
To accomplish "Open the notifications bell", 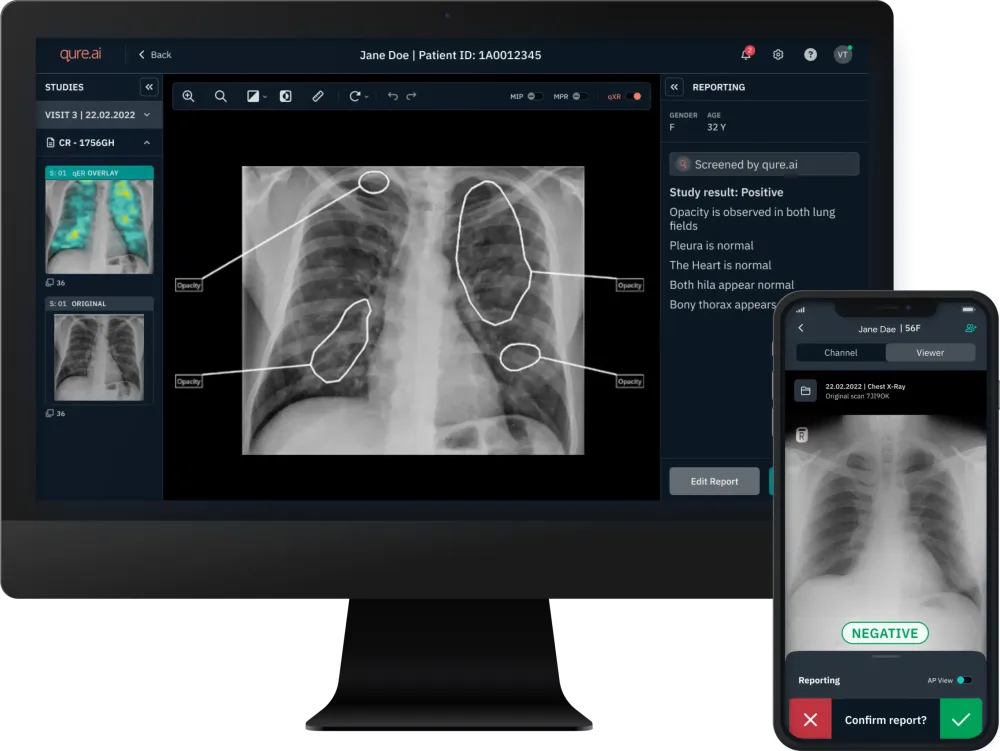I will [x=746, y=55].
